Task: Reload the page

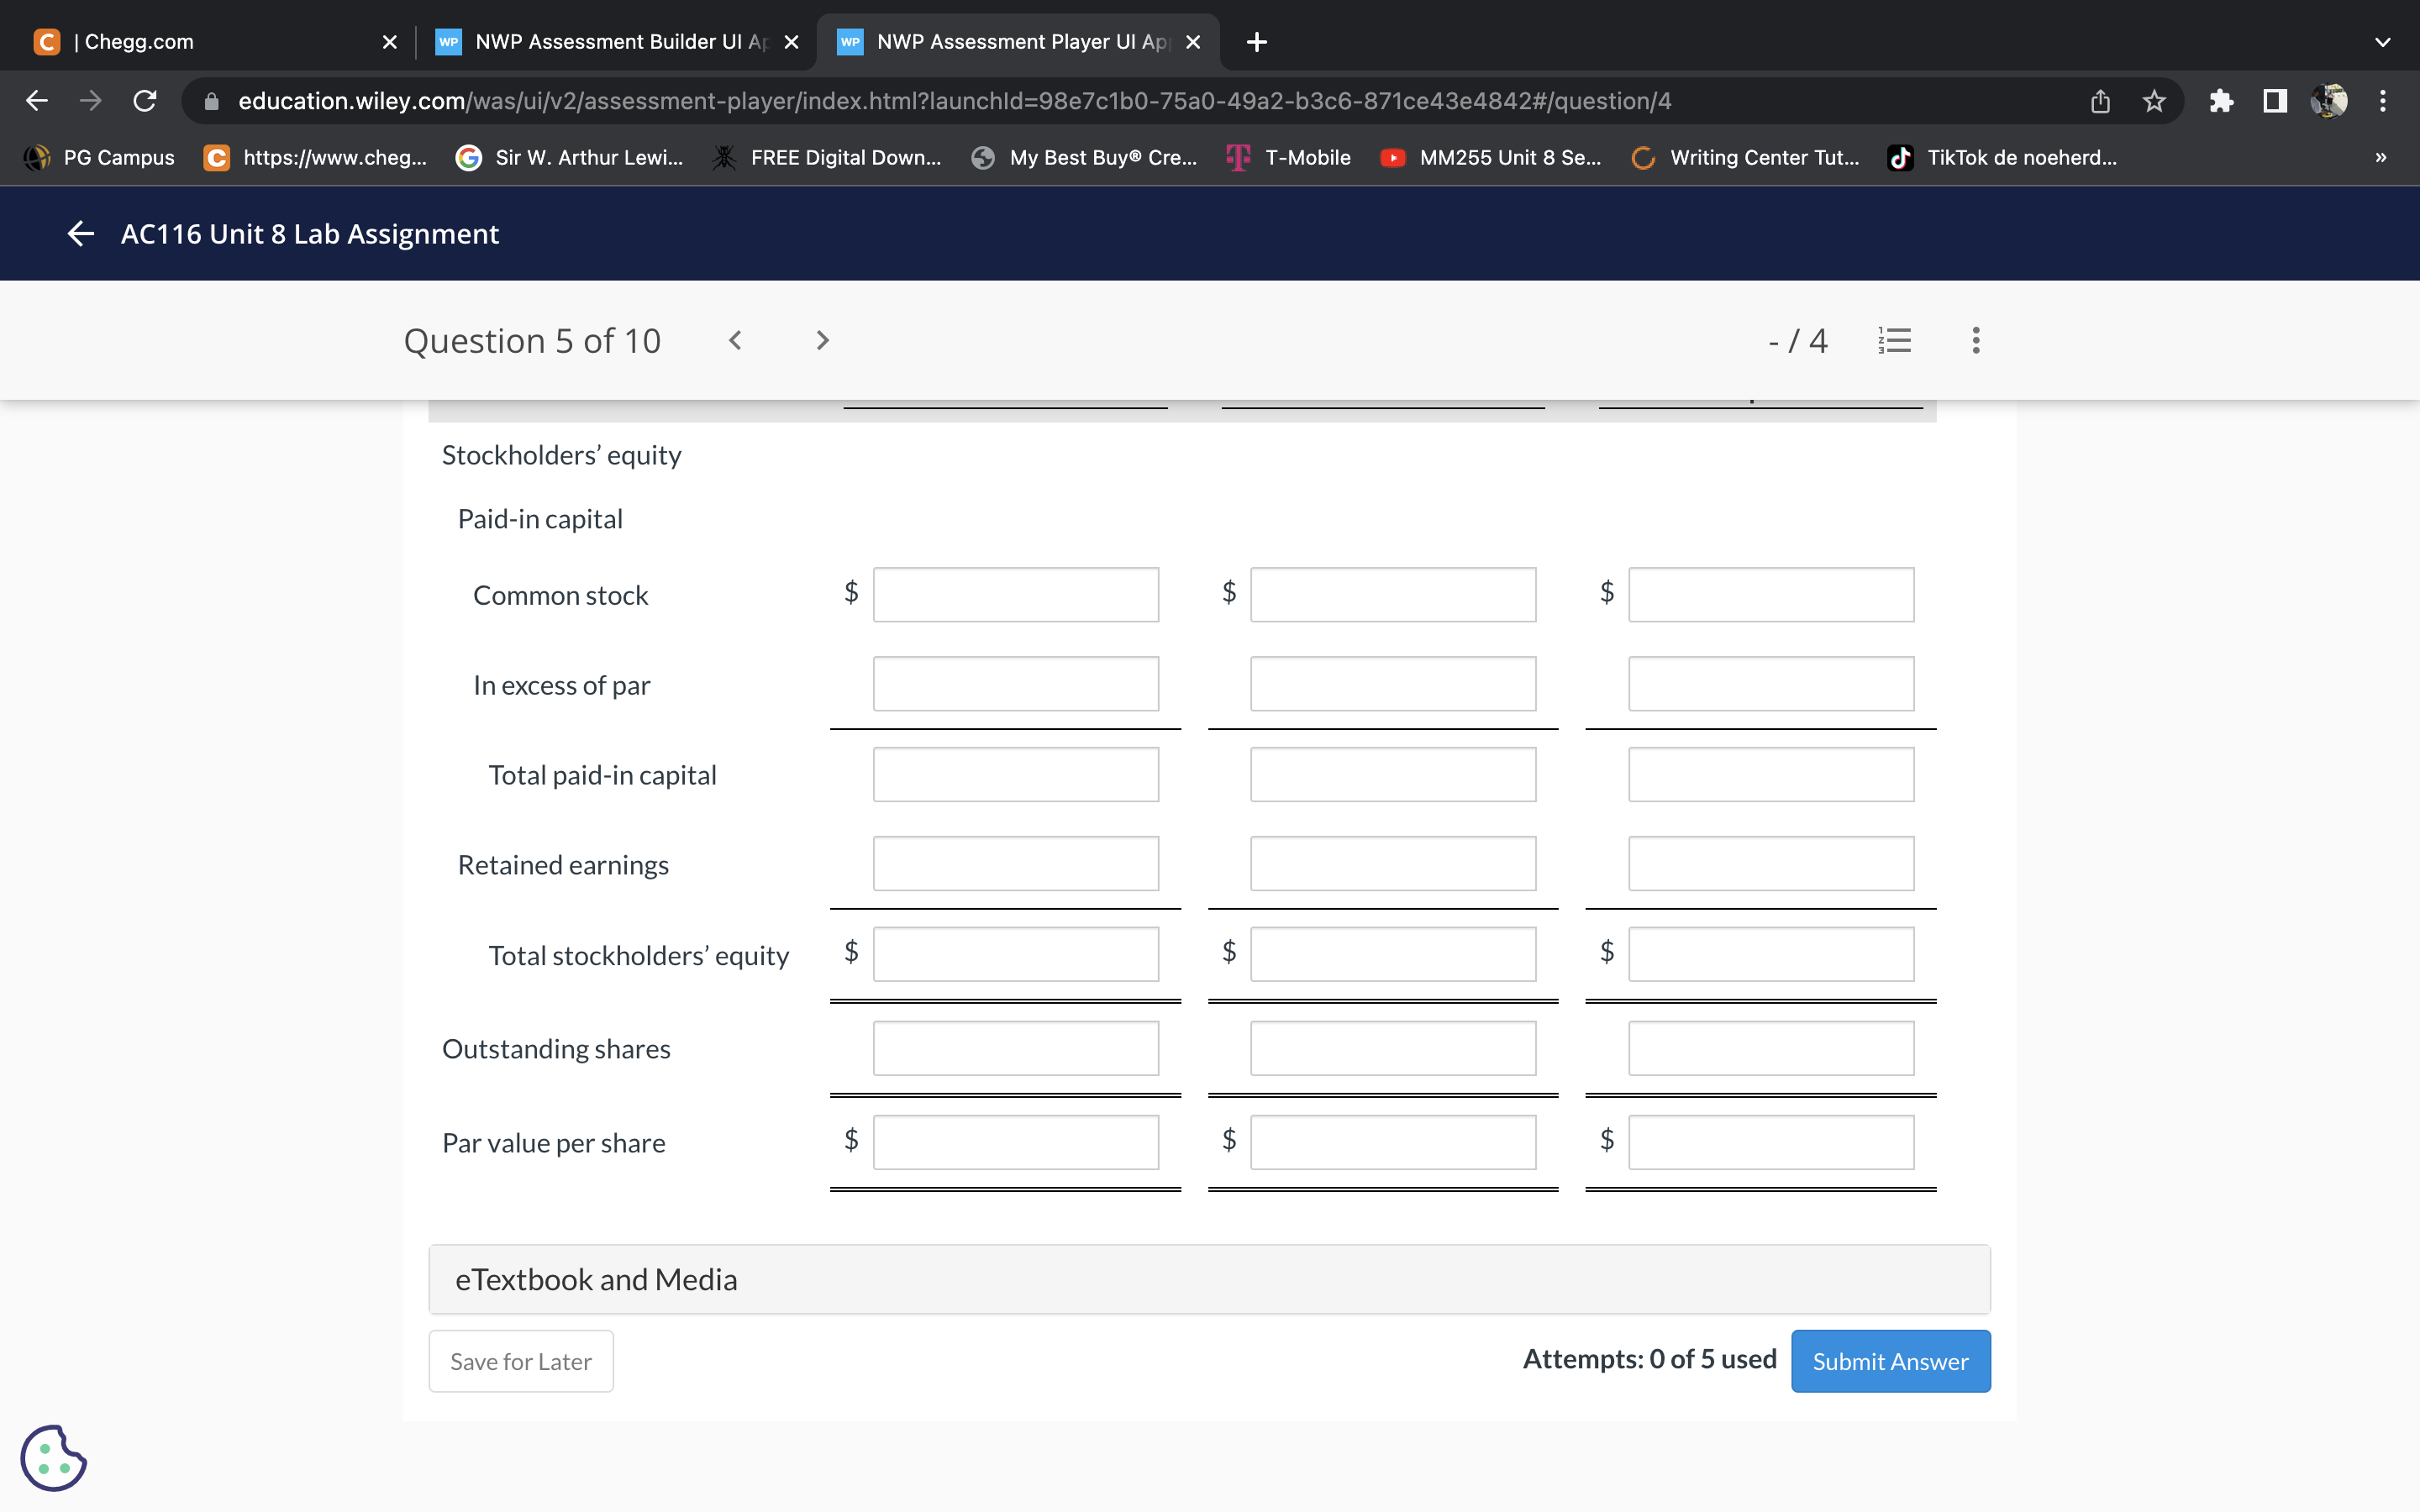Action: coord(144,100)
